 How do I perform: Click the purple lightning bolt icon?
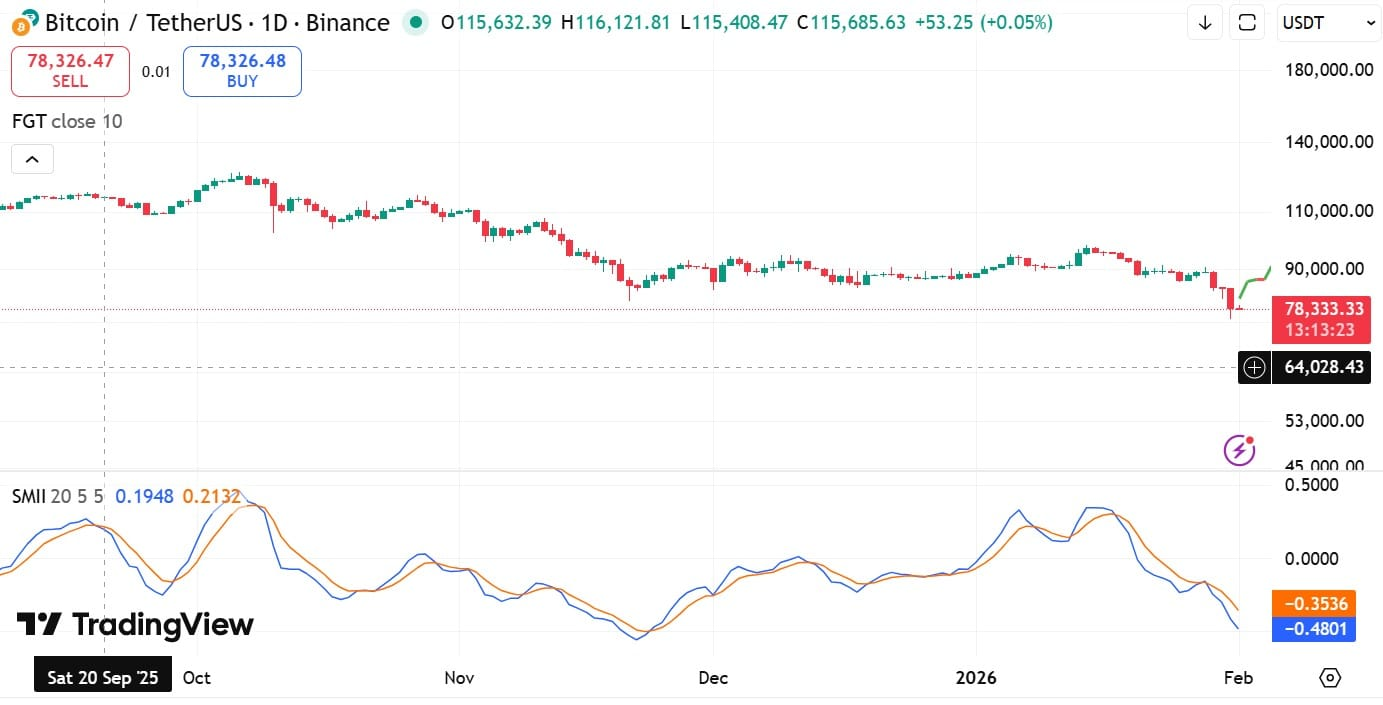tap(1239, 450)
